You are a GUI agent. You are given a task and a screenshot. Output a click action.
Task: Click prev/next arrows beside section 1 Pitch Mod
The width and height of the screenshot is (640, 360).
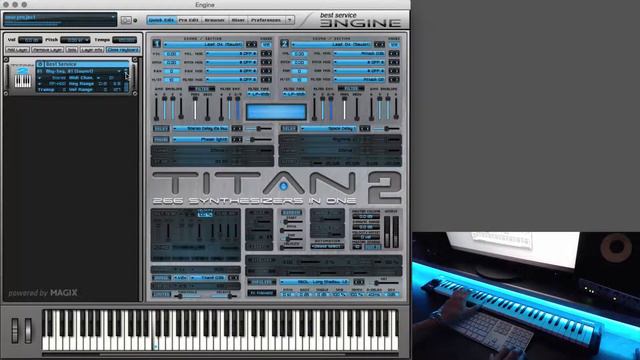[266, 62]
